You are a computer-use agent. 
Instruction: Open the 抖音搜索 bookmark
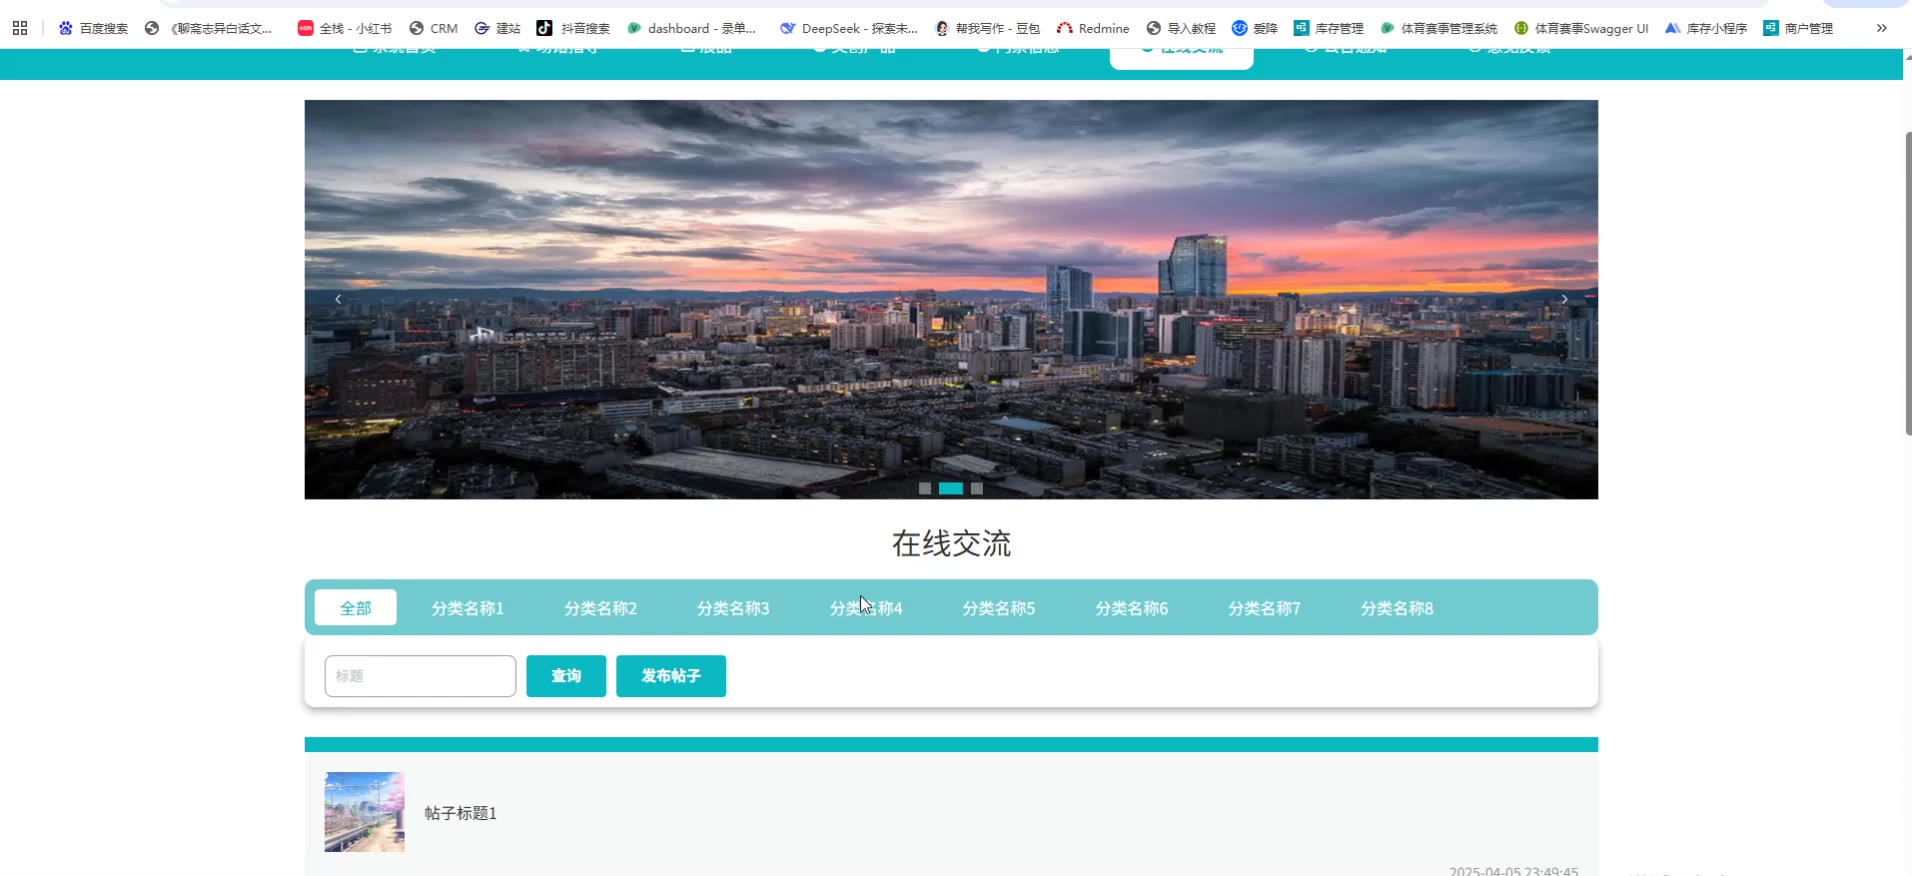coord(573,28)
